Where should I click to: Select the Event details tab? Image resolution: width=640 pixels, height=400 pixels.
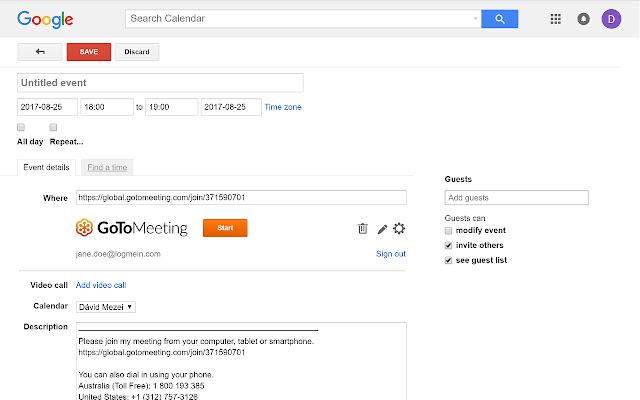46,167
